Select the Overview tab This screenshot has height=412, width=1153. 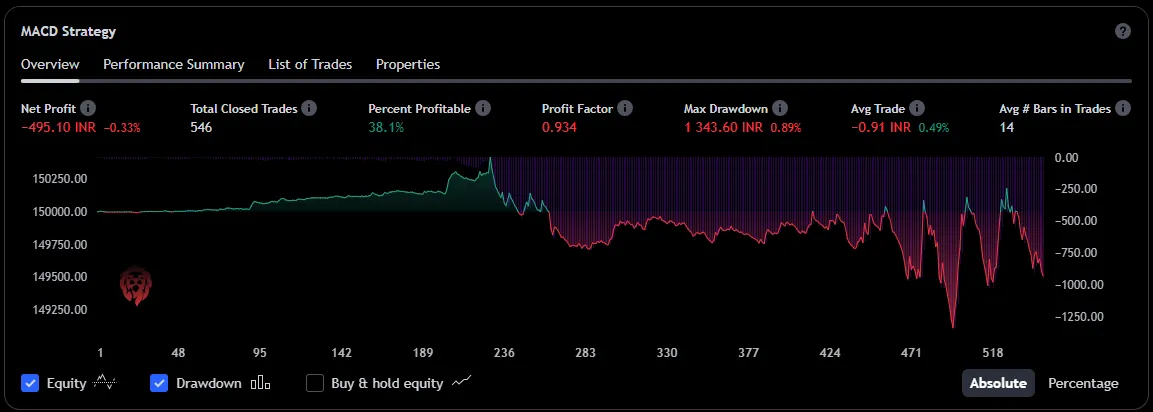click(x=50, y=64)
